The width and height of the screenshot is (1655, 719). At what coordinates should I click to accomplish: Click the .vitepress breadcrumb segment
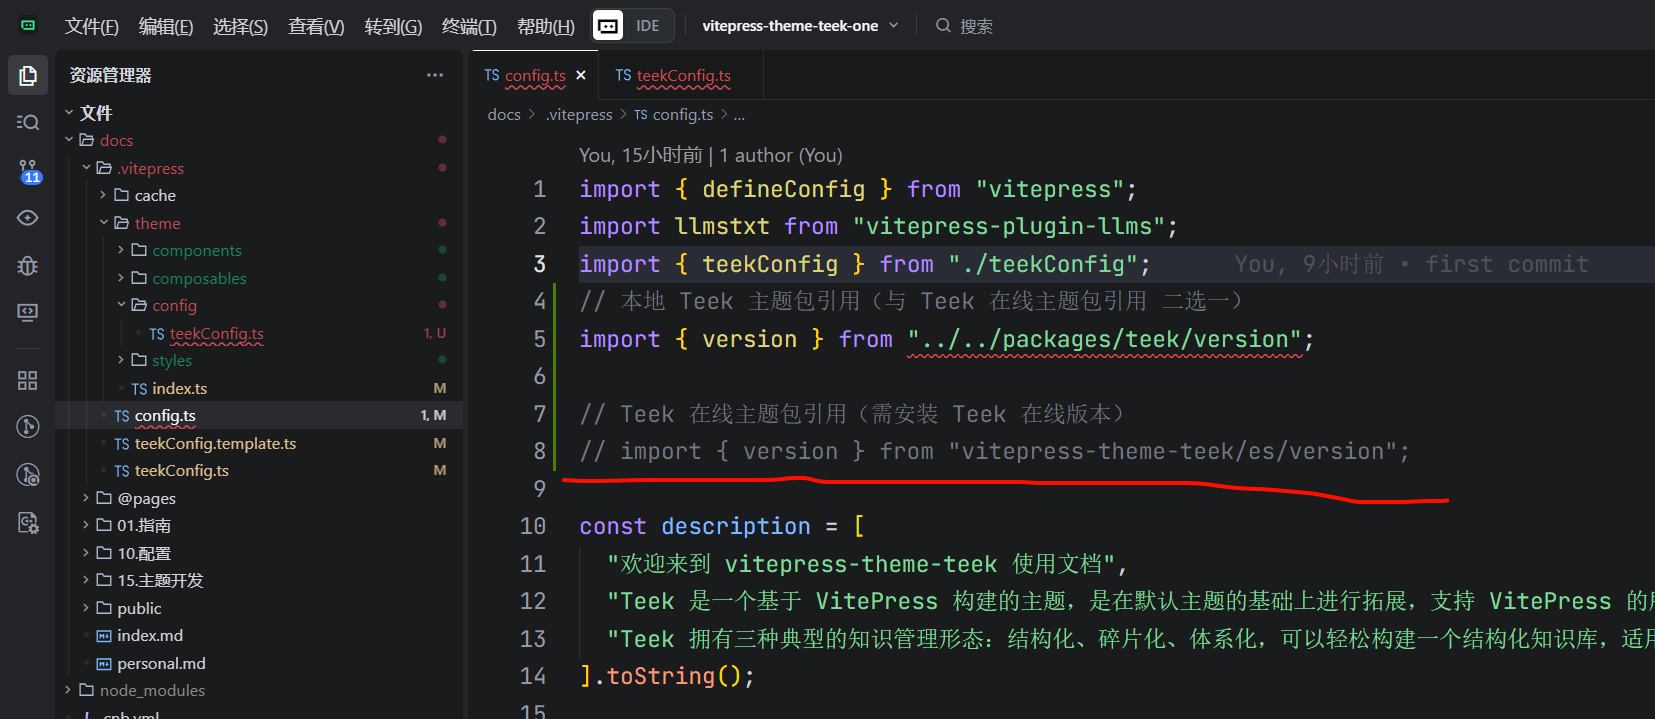pos(579,115)
